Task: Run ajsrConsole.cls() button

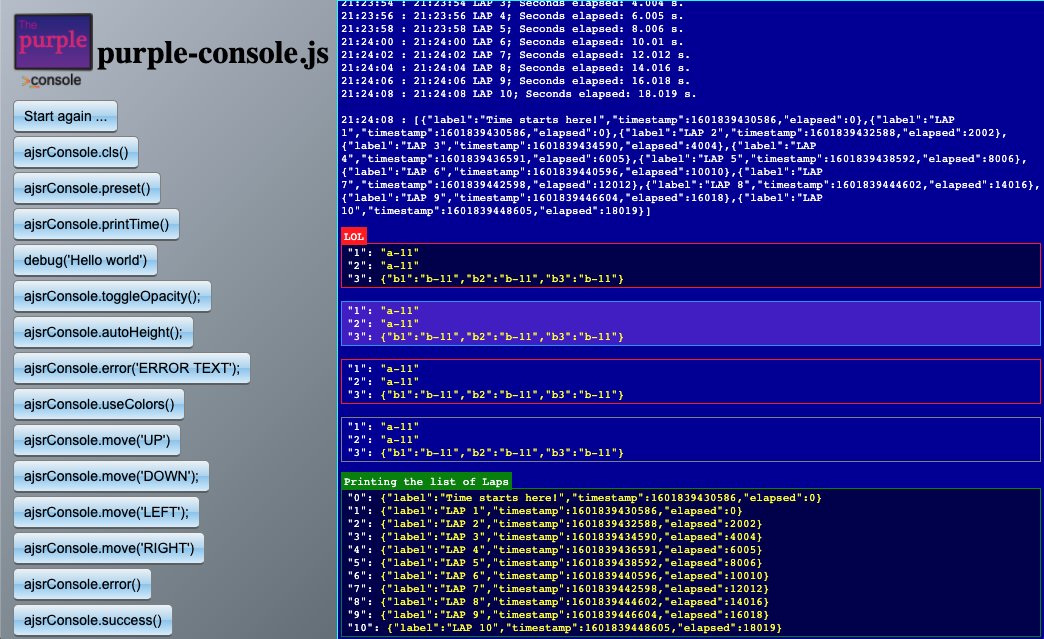Action: [x=77, y=153]
